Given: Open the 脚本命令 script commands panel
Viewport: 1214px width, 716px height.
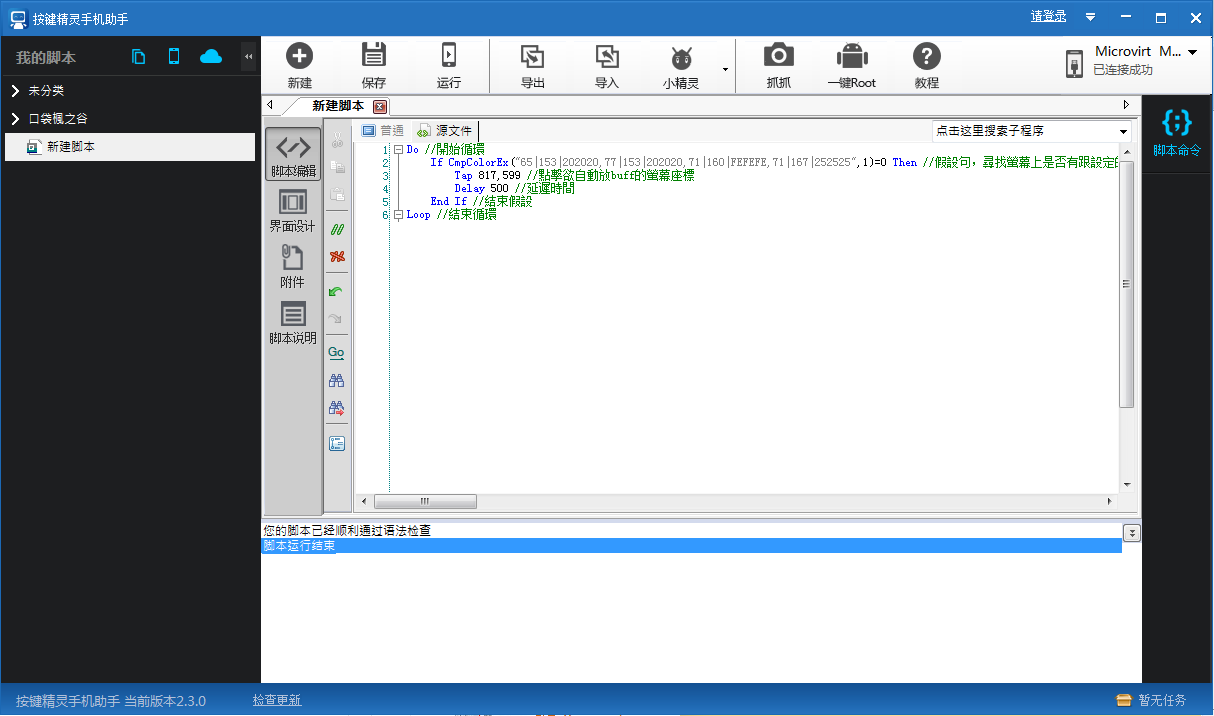Looking at the screenshot, I should click(x=1177, y=132).
